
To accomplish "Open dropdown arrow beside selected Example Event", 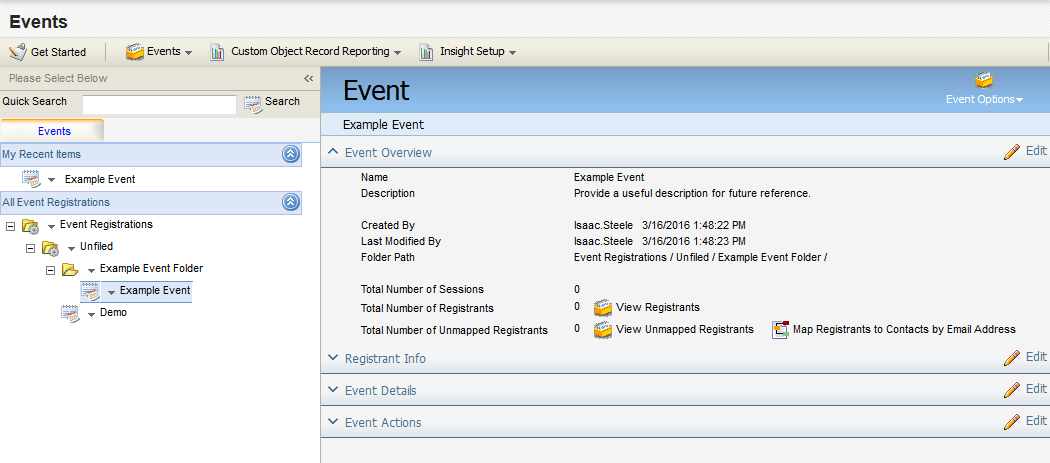I will click(x=111, y=292).
